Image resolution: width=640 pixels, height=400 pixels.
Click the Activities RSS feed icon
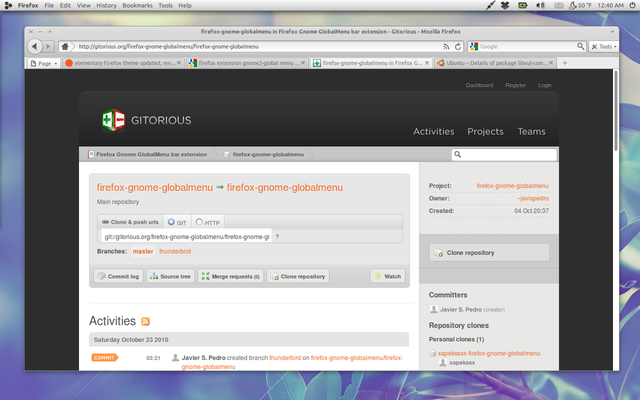(145, 322)
